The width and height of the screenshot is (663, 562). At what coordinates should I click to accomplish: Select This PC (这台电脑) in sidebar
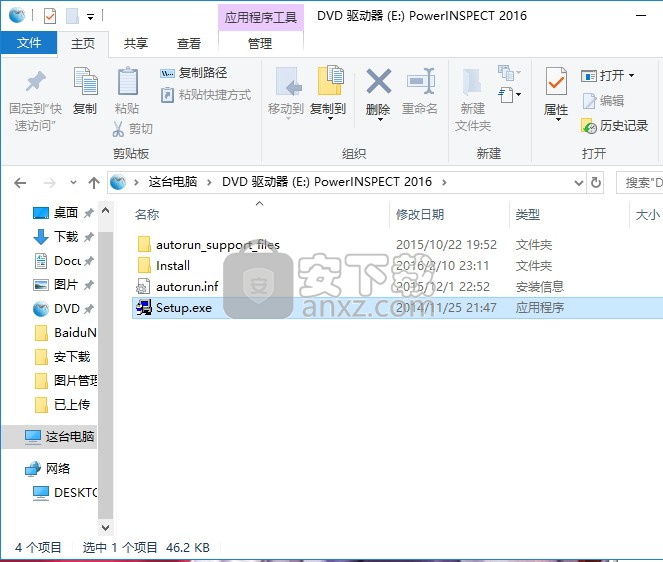point(49,436)
